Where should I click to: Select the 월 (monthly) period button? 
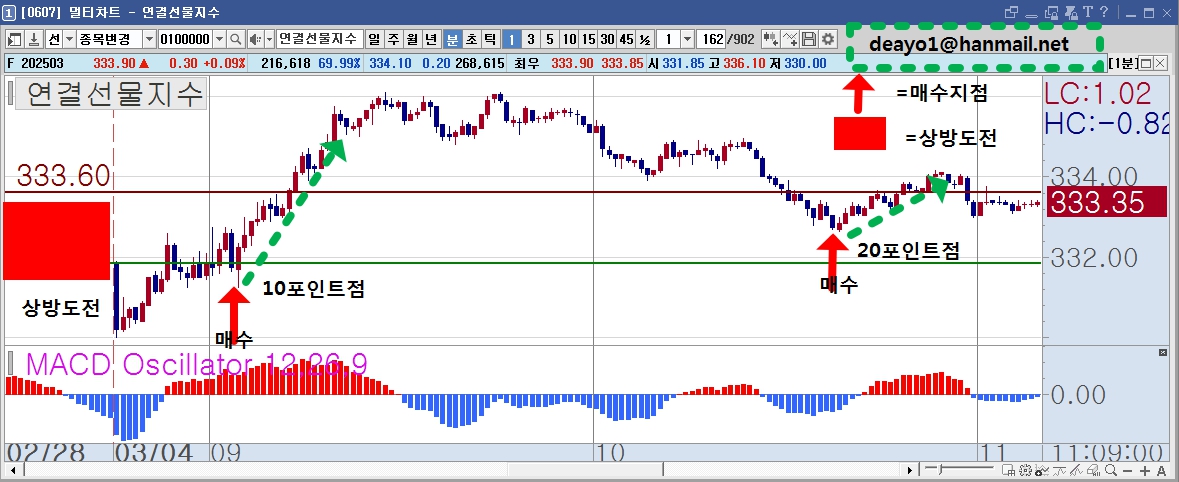pos(412,39)
